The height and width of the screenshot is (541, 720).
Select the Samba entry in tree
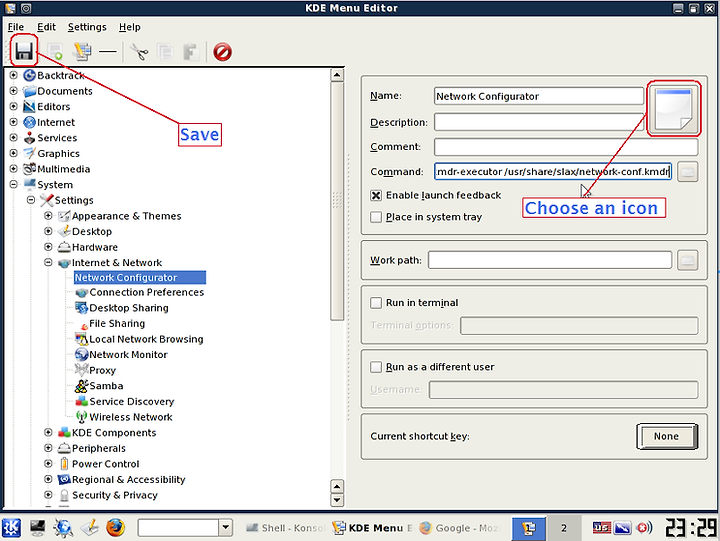tap(99, 386)
